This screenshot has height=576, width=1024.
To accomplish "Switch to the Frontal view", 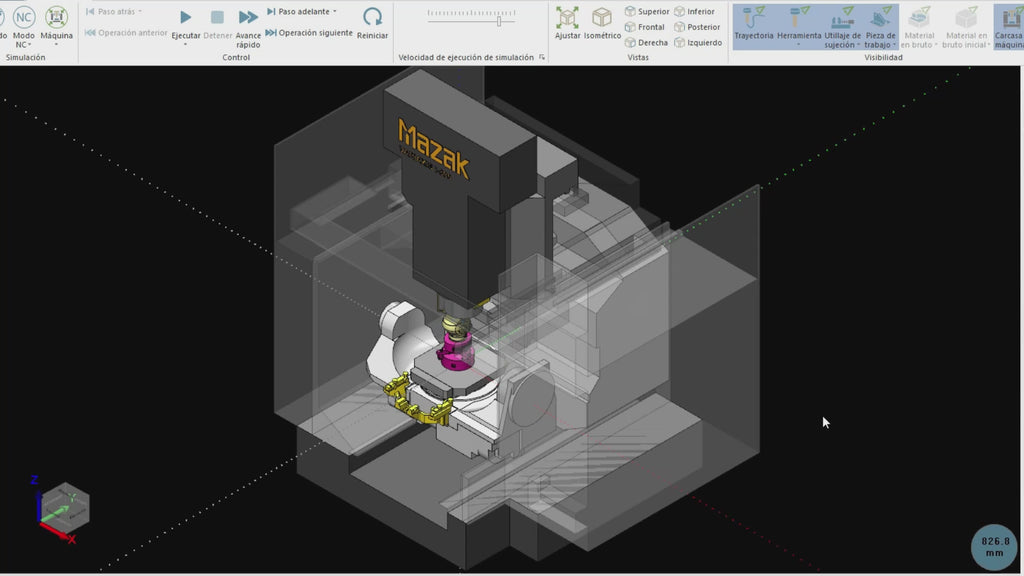I will (x=647, y=27).
